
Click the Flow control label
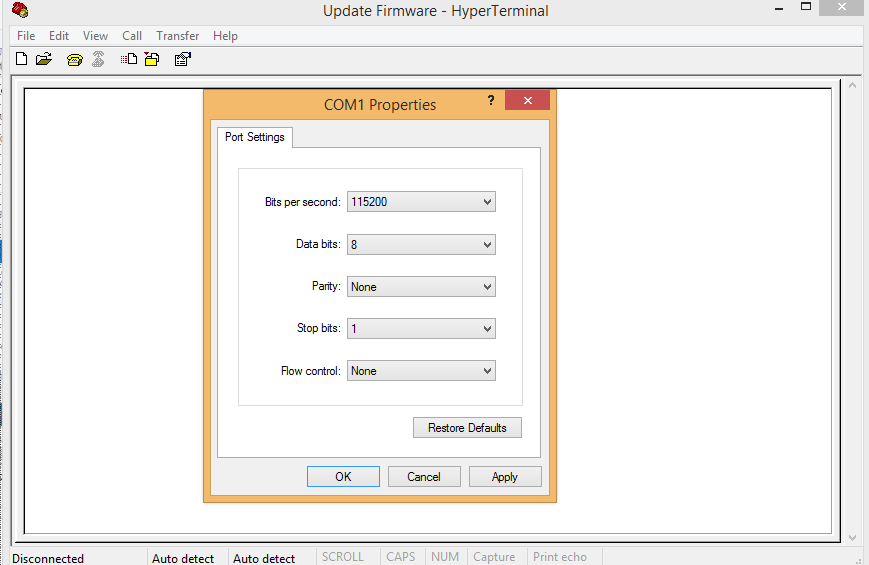[x=311, y=371]
